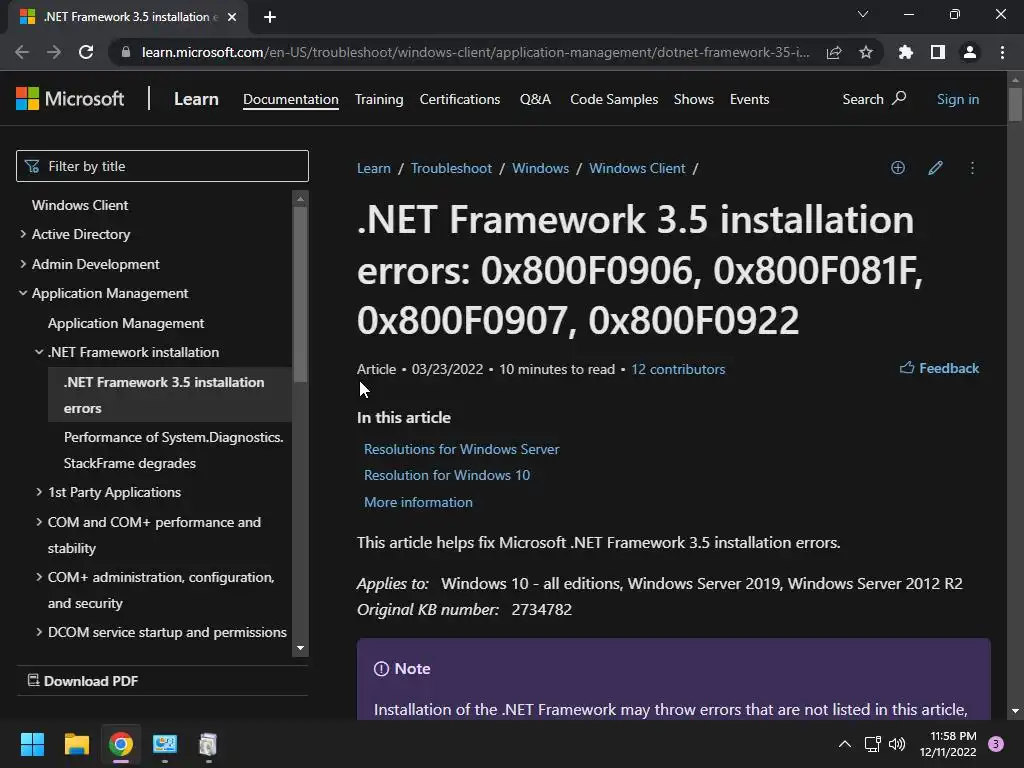Open Chrome side panel icon

[x=938, y=52]
